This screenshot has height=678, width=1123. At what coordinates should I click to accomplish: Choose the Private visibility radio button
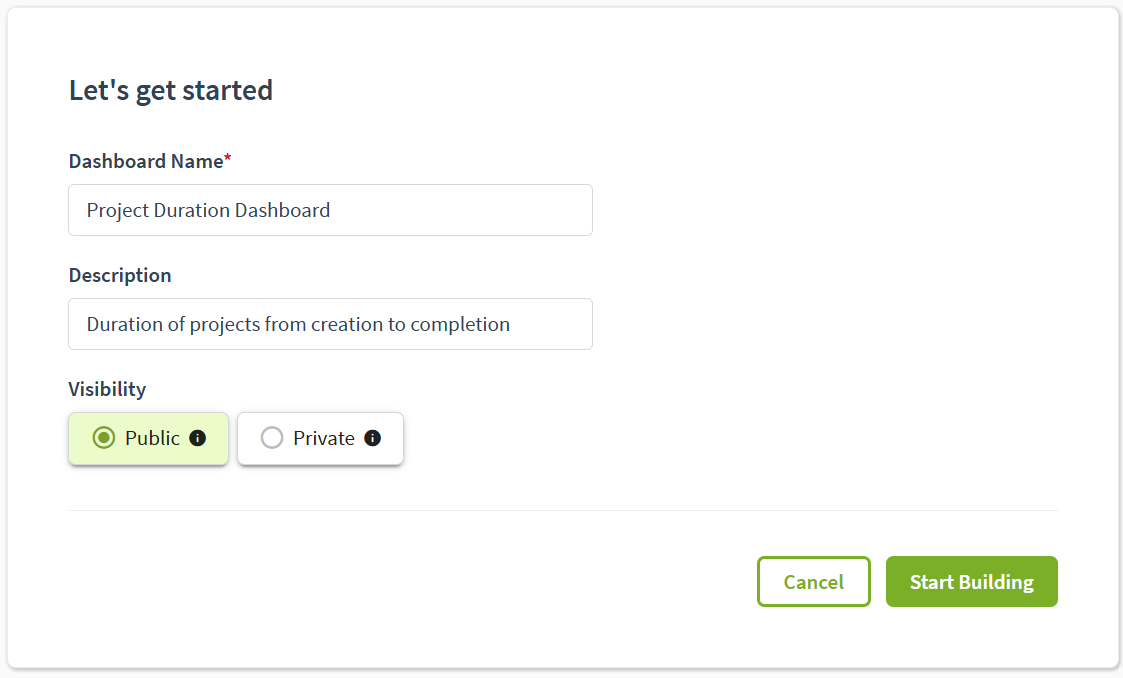click(x=271, y=438)
